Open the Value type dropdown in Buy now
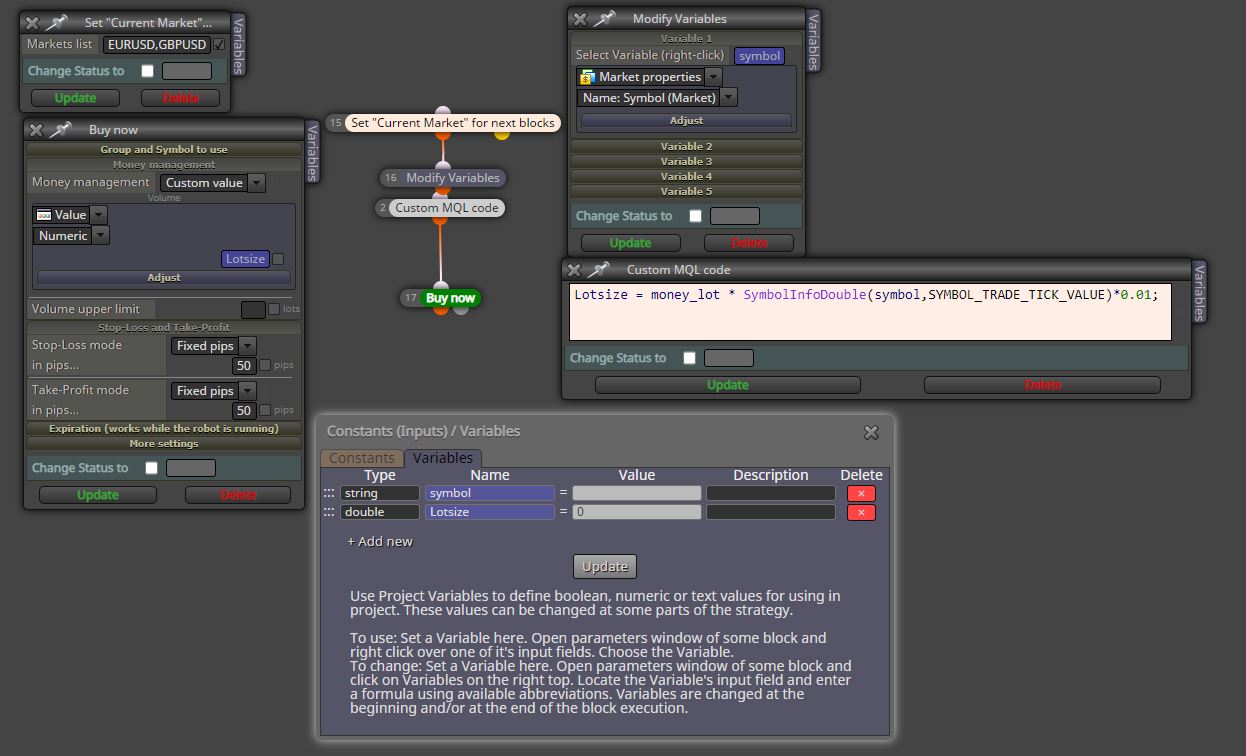Screen dimensions: 1246x756 pyautogui.click(x=98, y=215)
